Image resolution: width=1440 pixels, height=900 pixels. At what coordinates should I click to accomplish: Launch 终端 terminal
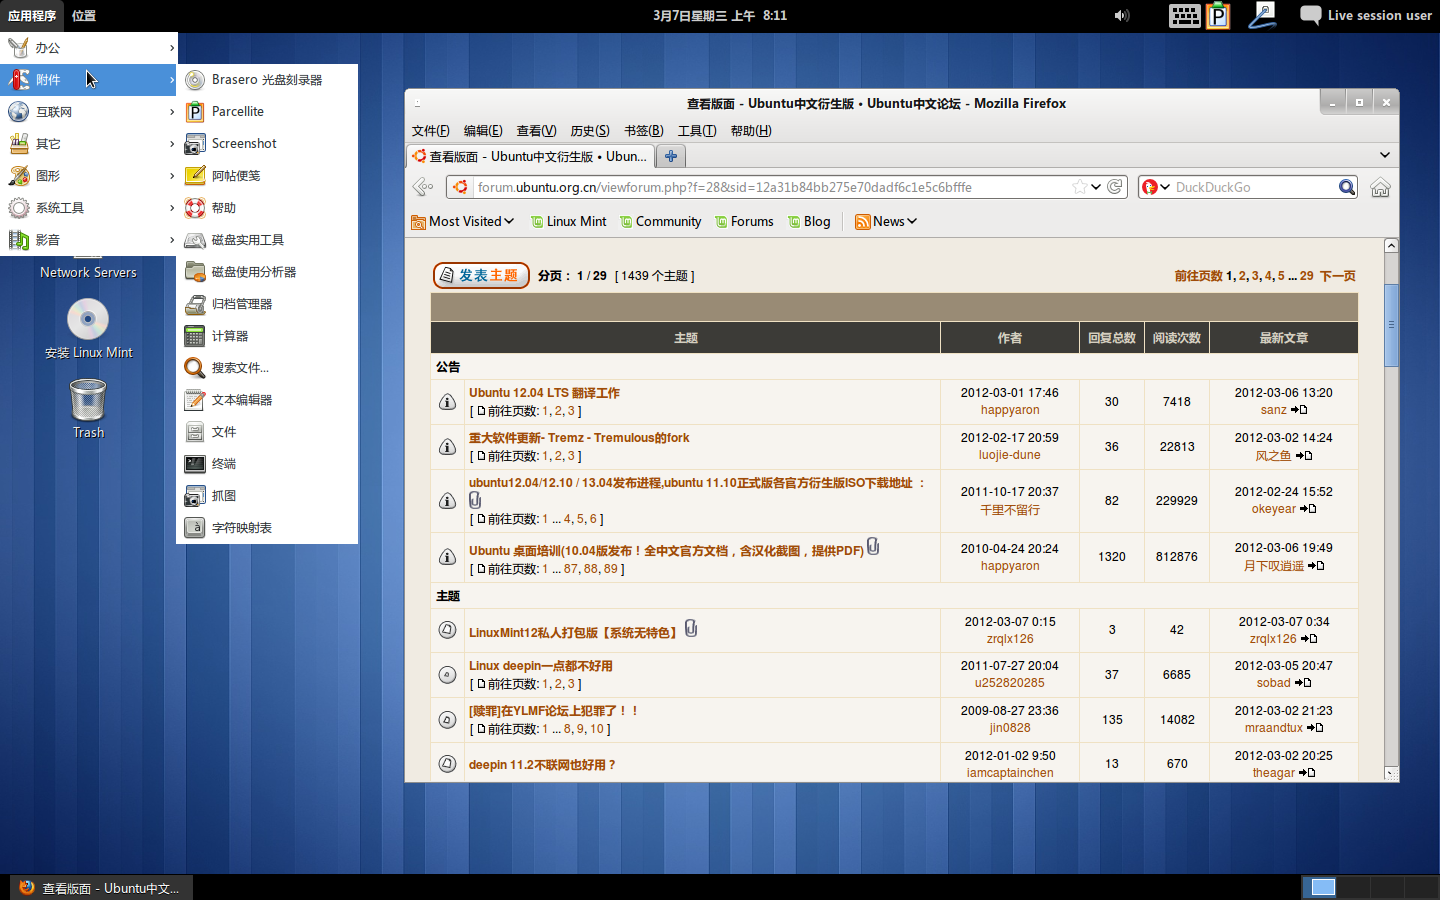pos(267,464)
